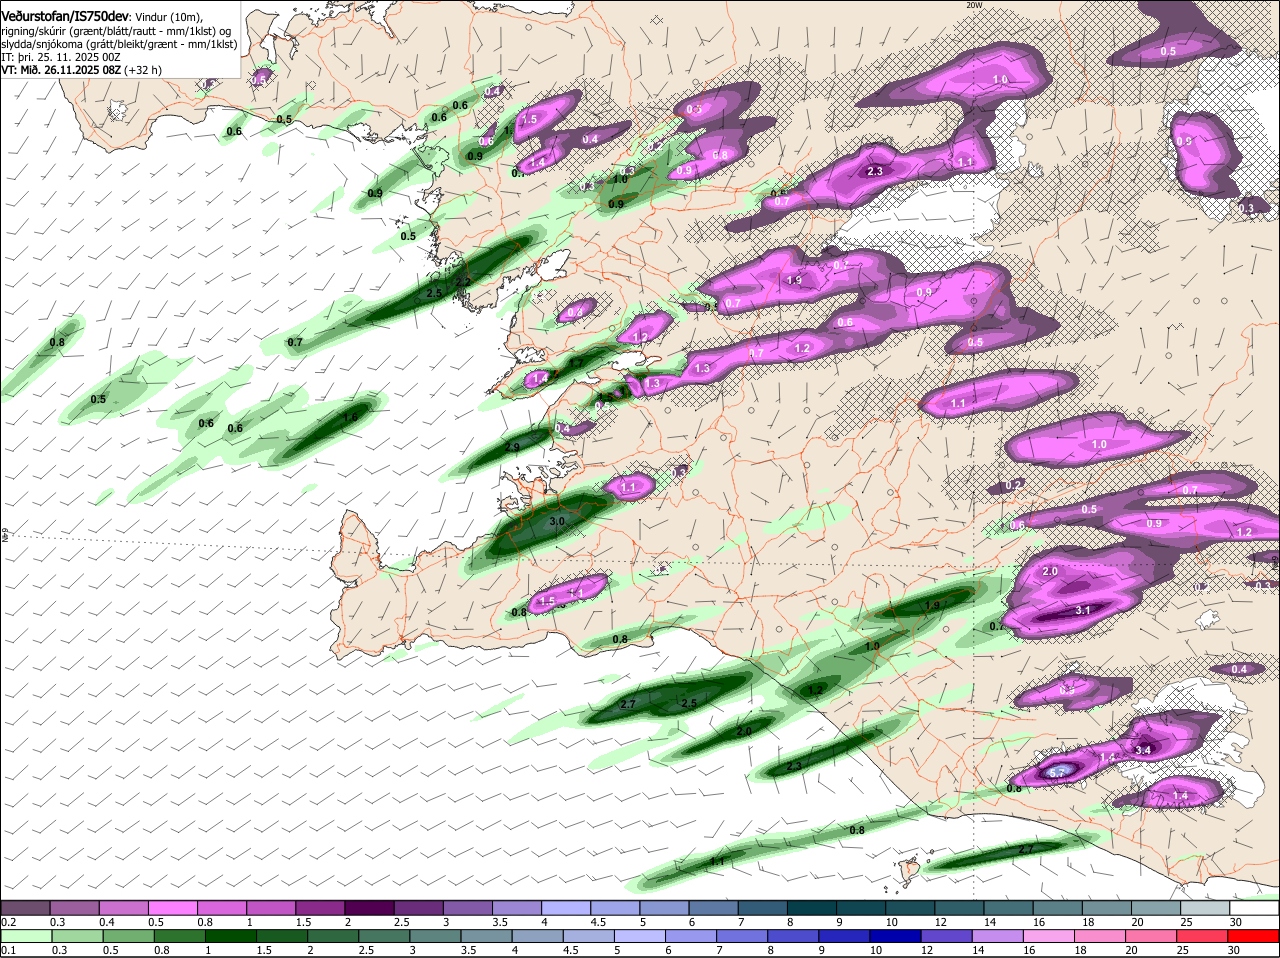Viewport: 1280px width, 958px height.
Task: Click the '30' label in the upper legend row
Action: pos(1236,922)
